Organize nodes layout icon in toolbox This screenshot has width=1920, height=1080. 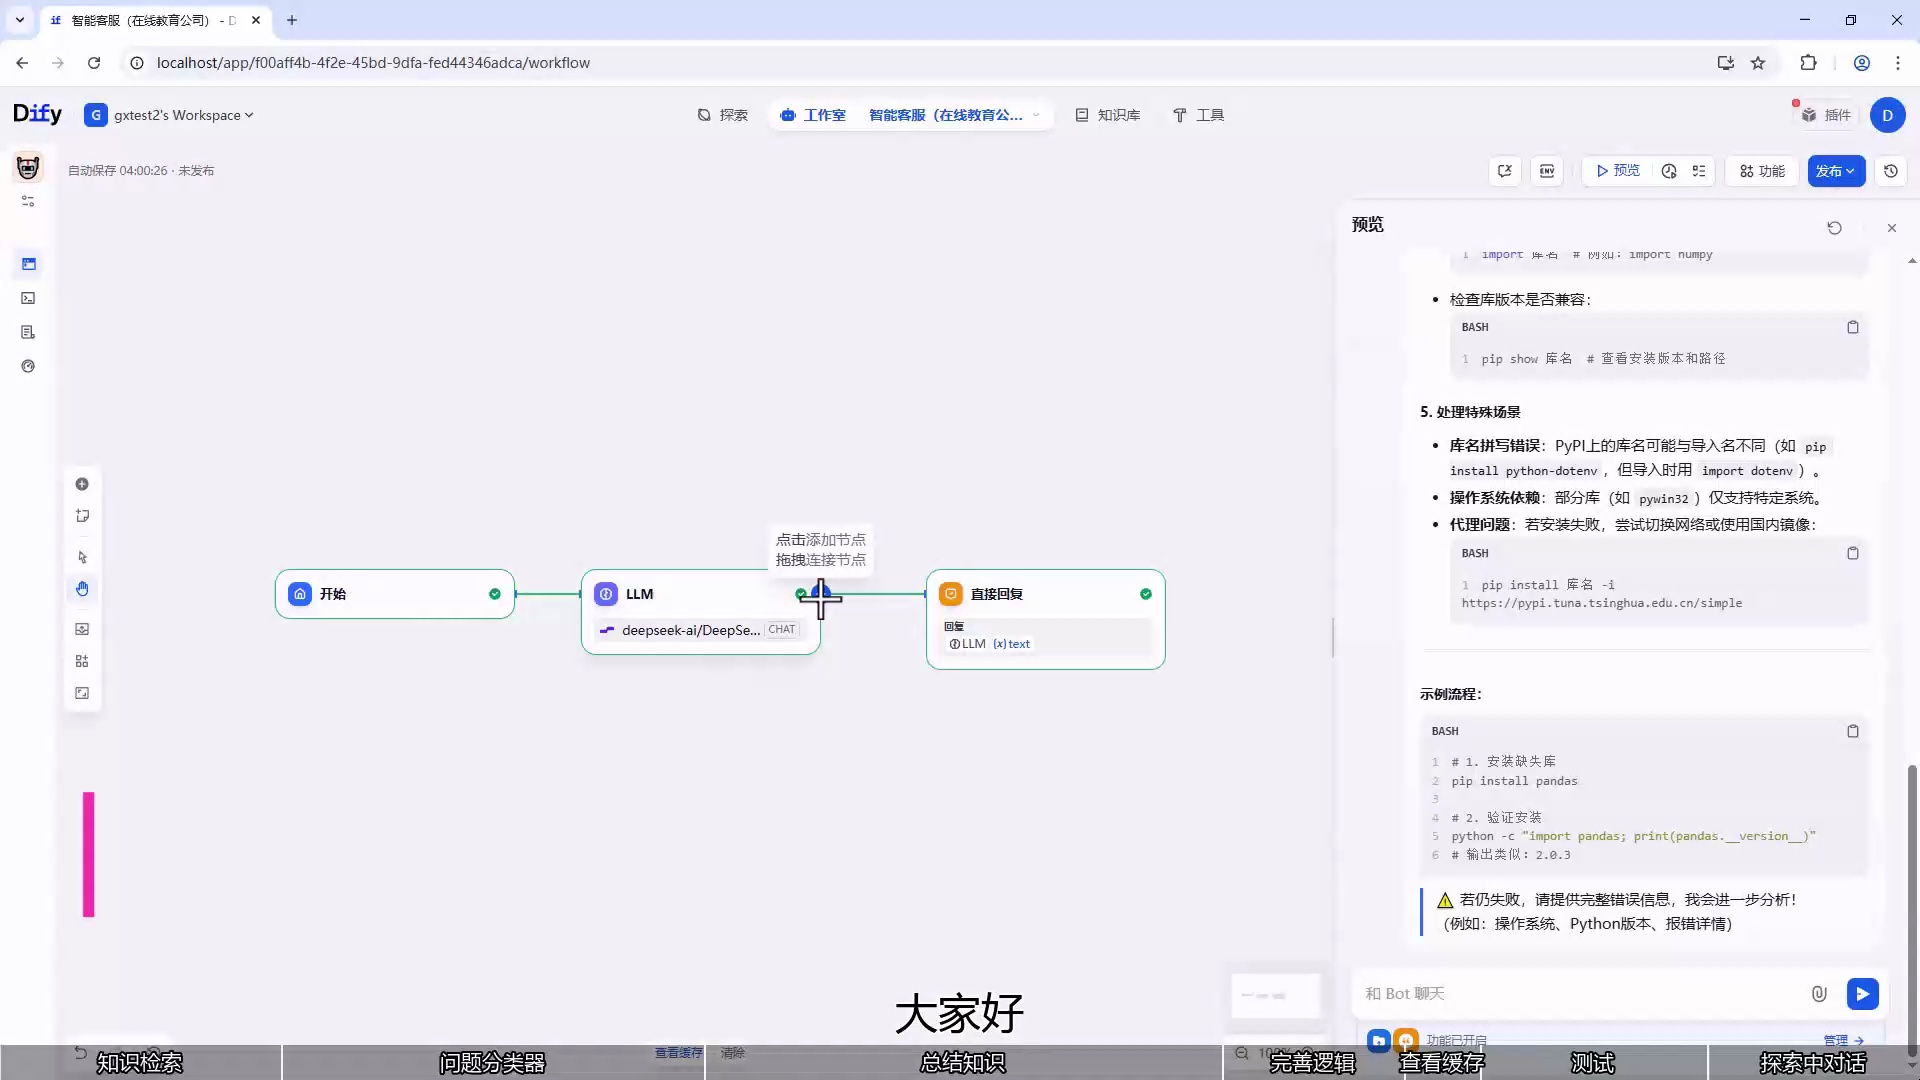tap(82, 661)
